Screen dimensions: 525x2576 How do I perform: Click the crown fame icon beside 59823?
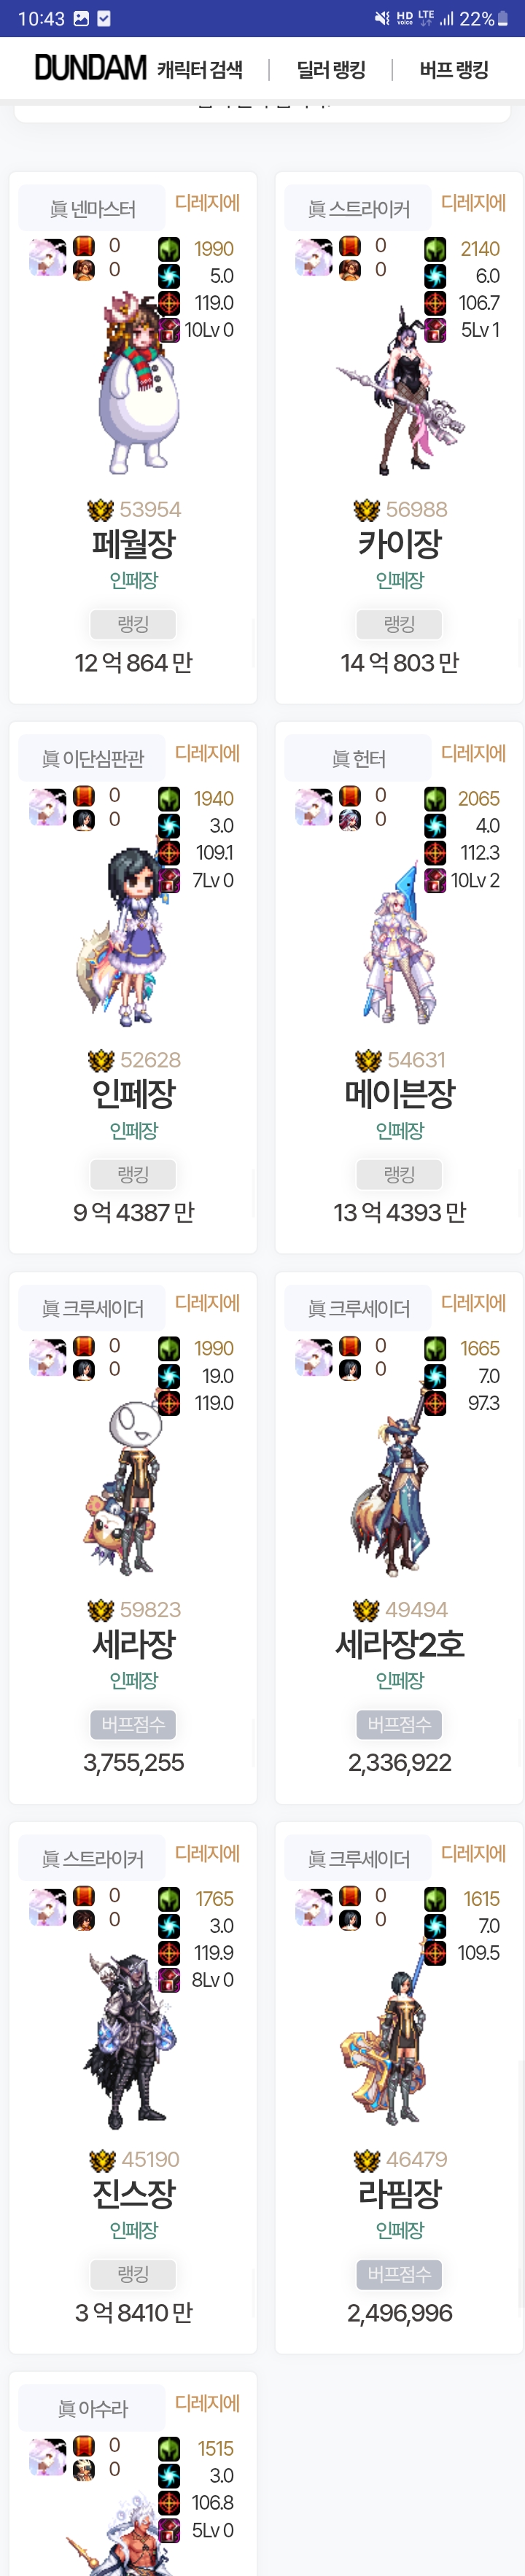pos(100,1610)
